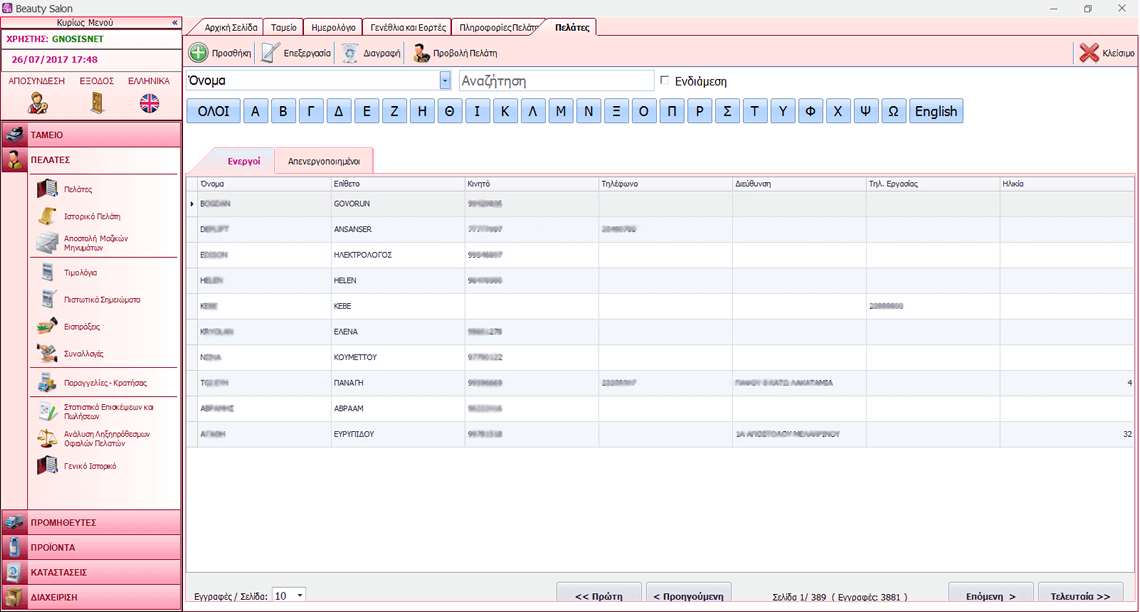Click the Επεξεργασία edit pencil icon
The height and width of the screenshot is (612, 1140).
[x=270, y=53]
